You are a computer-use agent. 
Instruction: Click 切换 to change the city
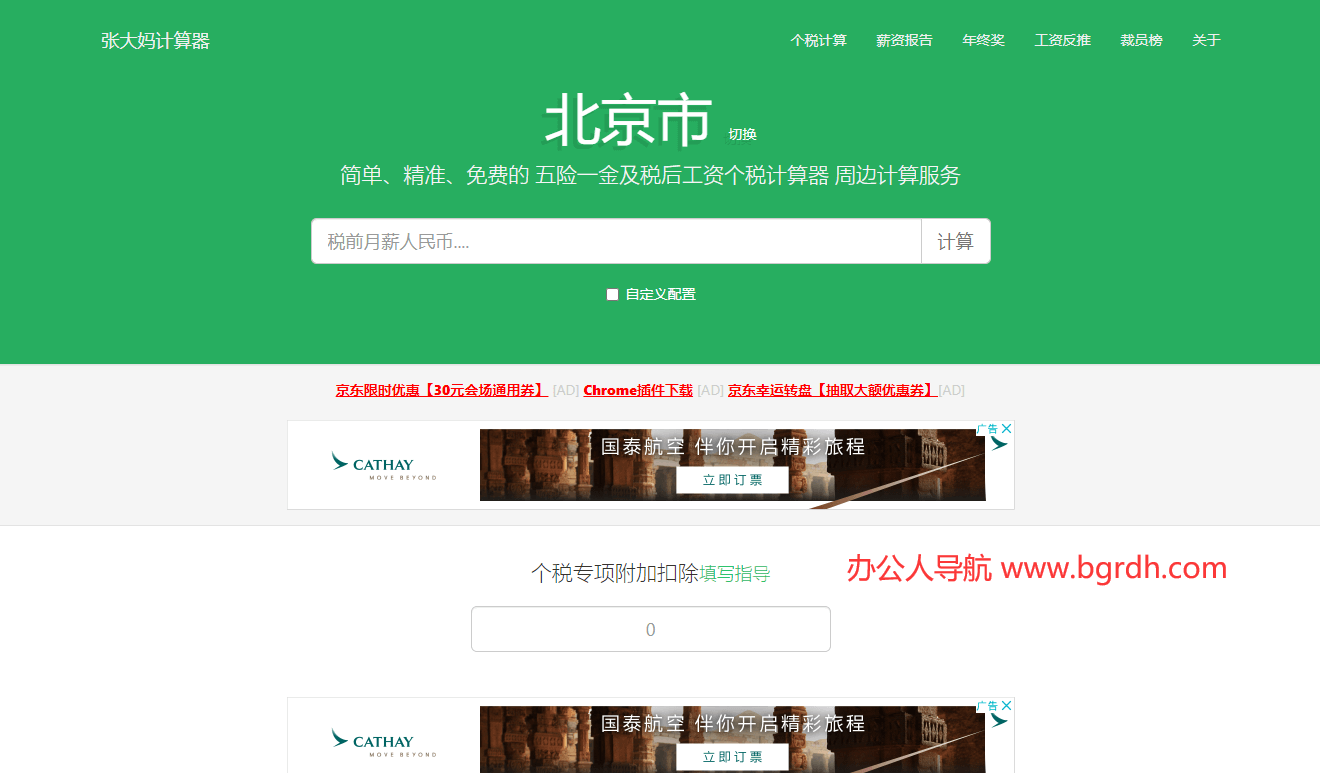click(x=743, y=133)
